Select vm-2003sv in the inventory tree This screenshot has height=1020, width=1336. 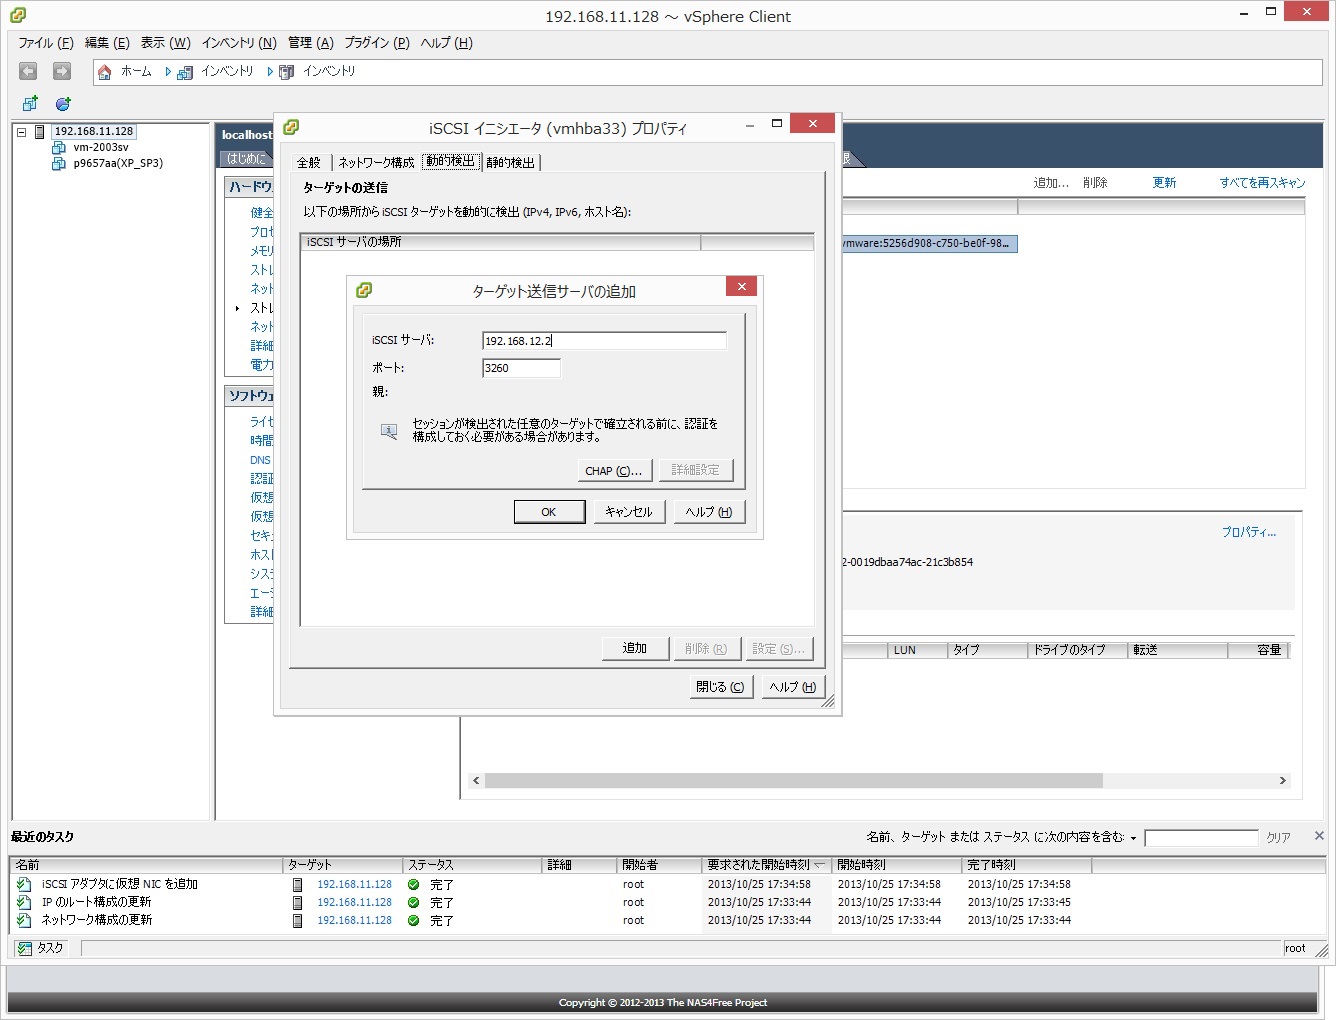(x=101, y=148)
